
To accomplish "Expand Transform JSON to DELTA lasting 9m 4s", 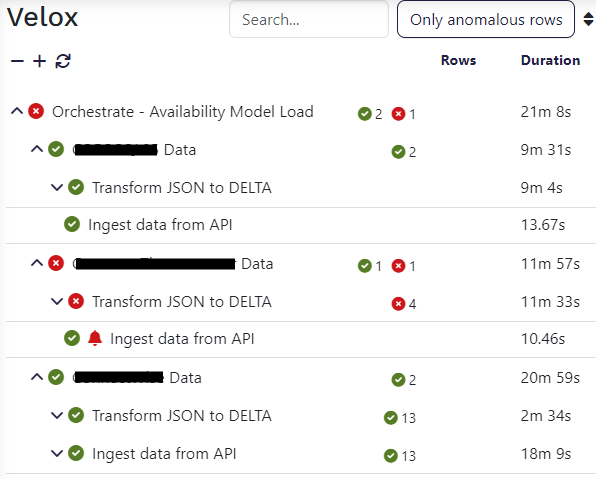I will (57, 187).
